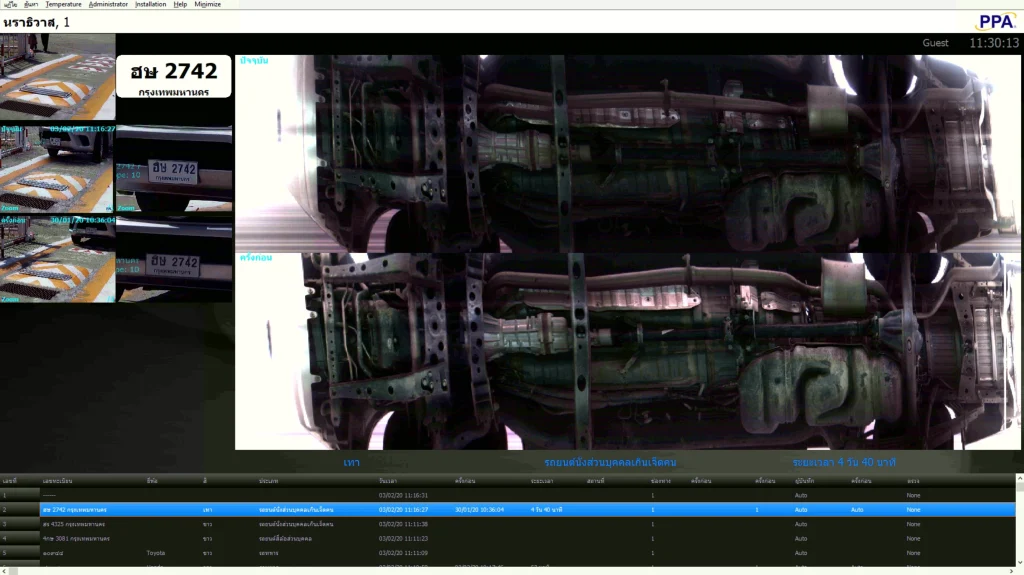Open the previous vehicle photo dated 30/01/20

coord(57,258)
